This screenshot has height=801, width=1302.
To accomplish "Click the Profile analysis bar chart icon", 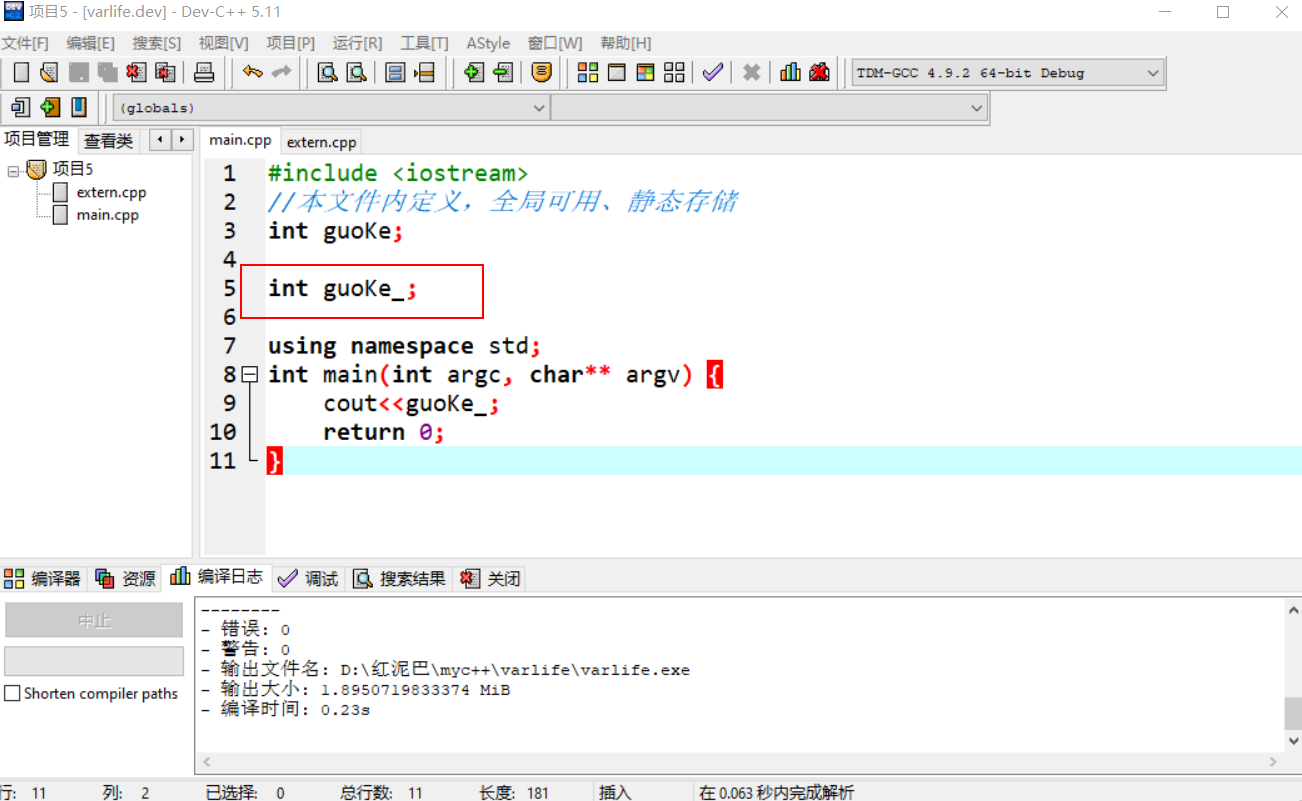I will 790,72.
